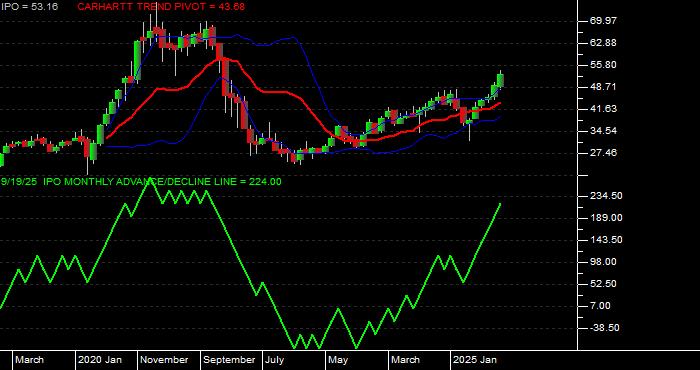Click the 55.80 price axis value

click(603, 65)
